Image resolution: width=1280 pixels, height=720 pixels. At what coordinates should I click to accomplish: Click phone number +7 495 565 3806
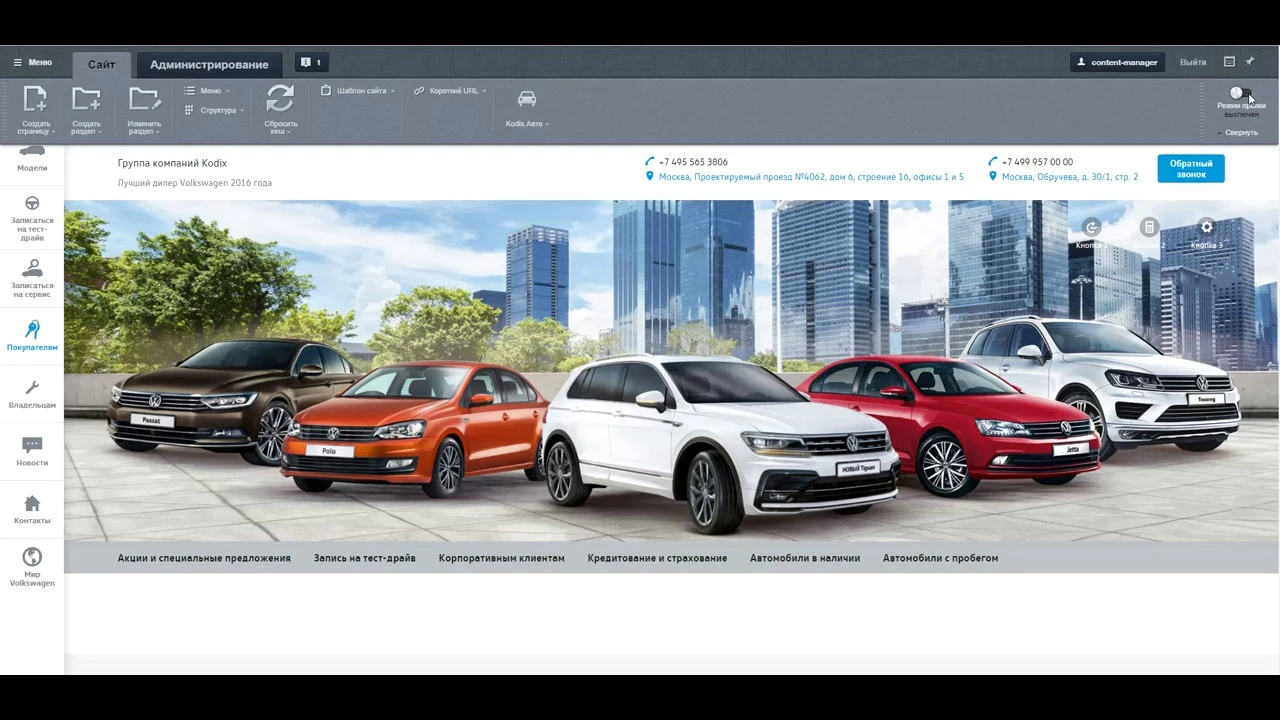pyautogui.click(x=693, y=162)
